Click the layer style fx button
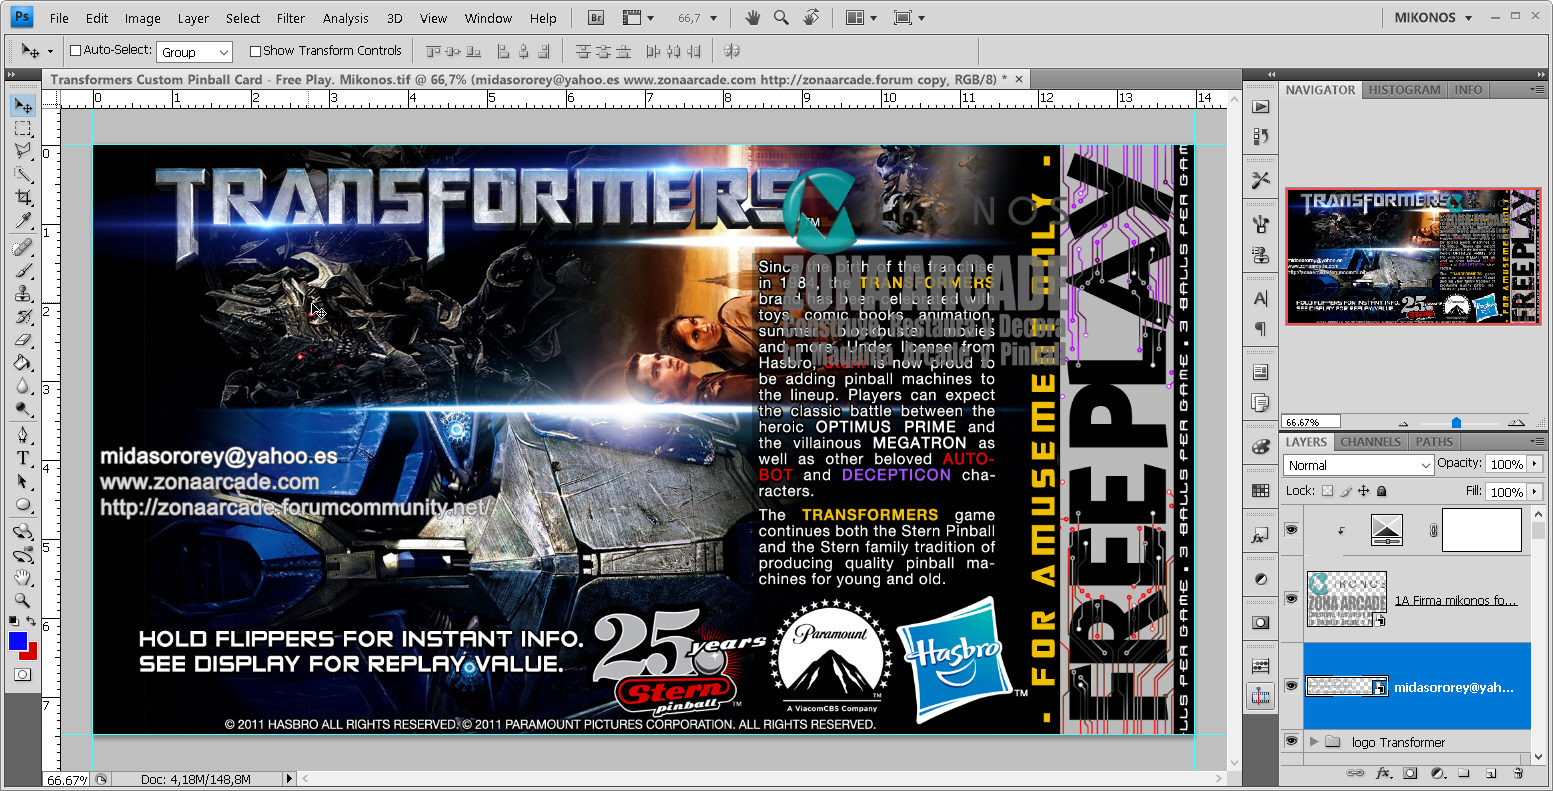The height and width of the screenshot is (791, 1553). 1384,773
